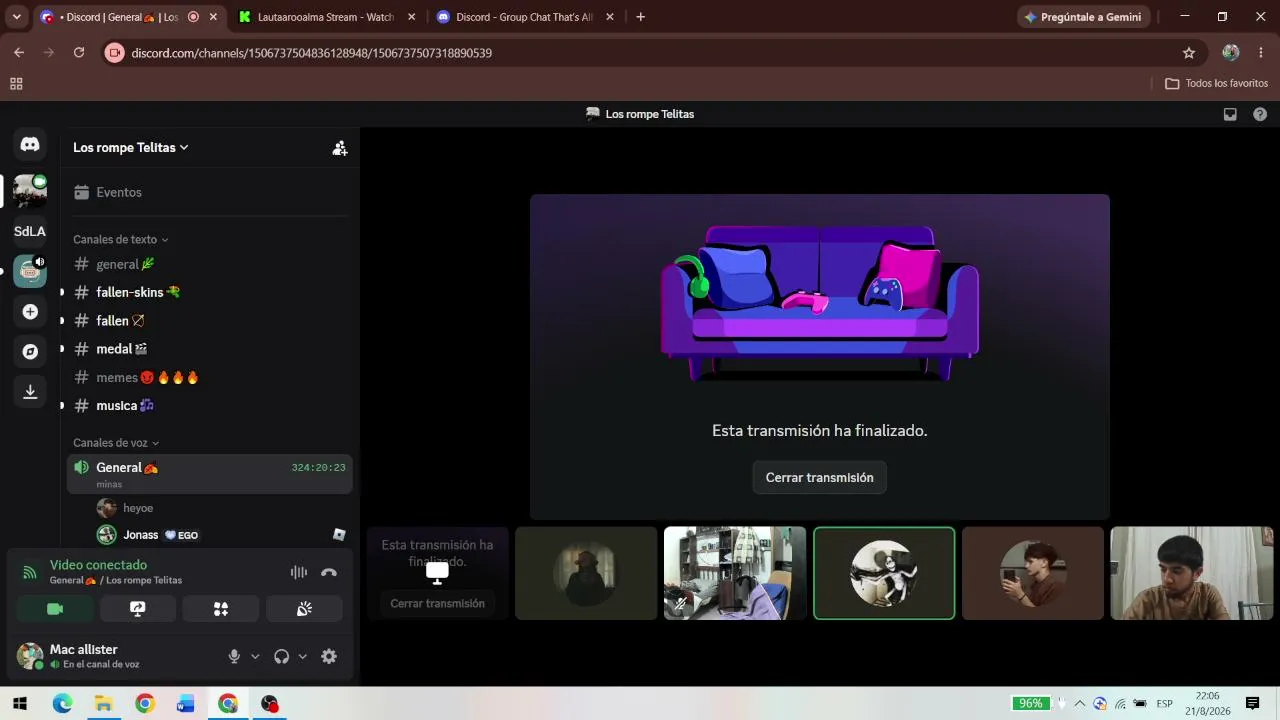1280x720 pixels.
Task: Open the fallen text channel
Action: pyautogui.click(x=210, y=321)
